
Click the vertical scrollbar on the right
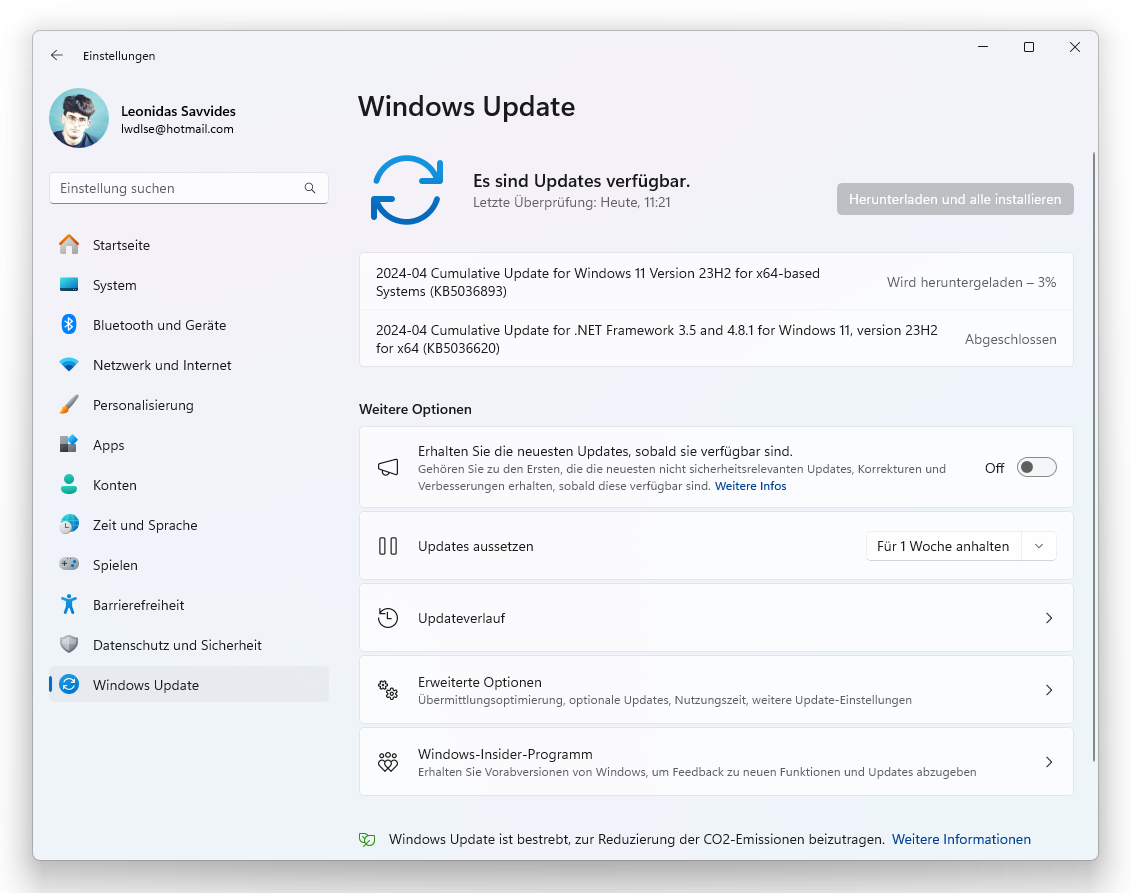click(1093, 456)
